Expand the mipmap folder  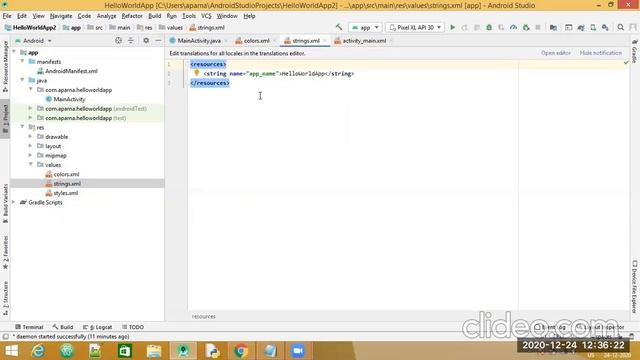pyautogui.click(x=31, y=155)
